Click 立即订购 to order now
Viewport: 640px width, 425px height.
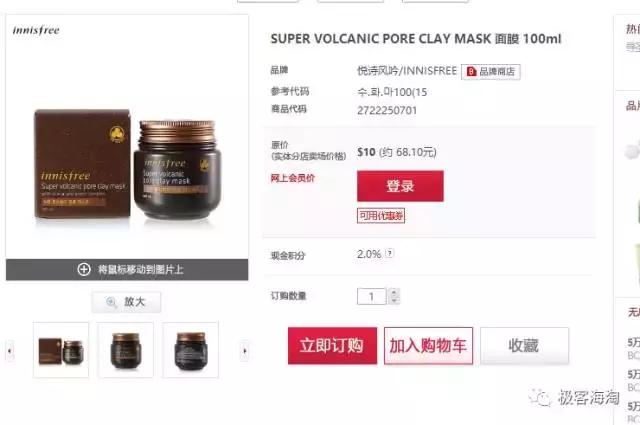tap(332, 345)
